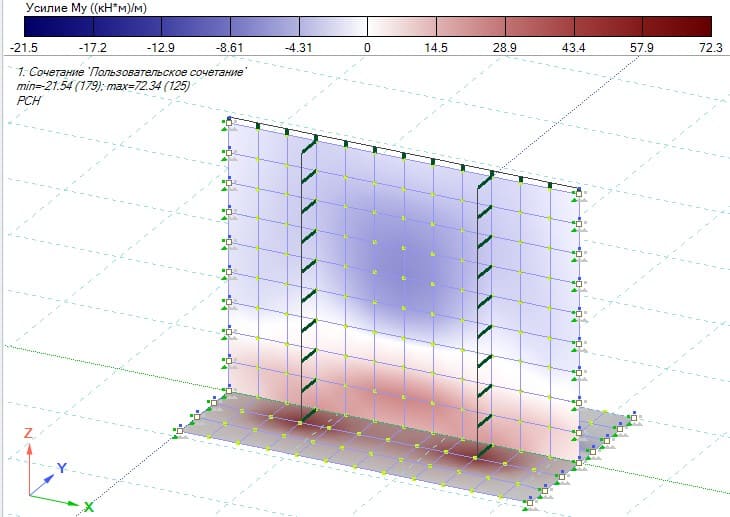Click the '-21.5' minimum scale value
This screenshot has height=517, width=730.
pyautogui.click(x=24, y=48)
